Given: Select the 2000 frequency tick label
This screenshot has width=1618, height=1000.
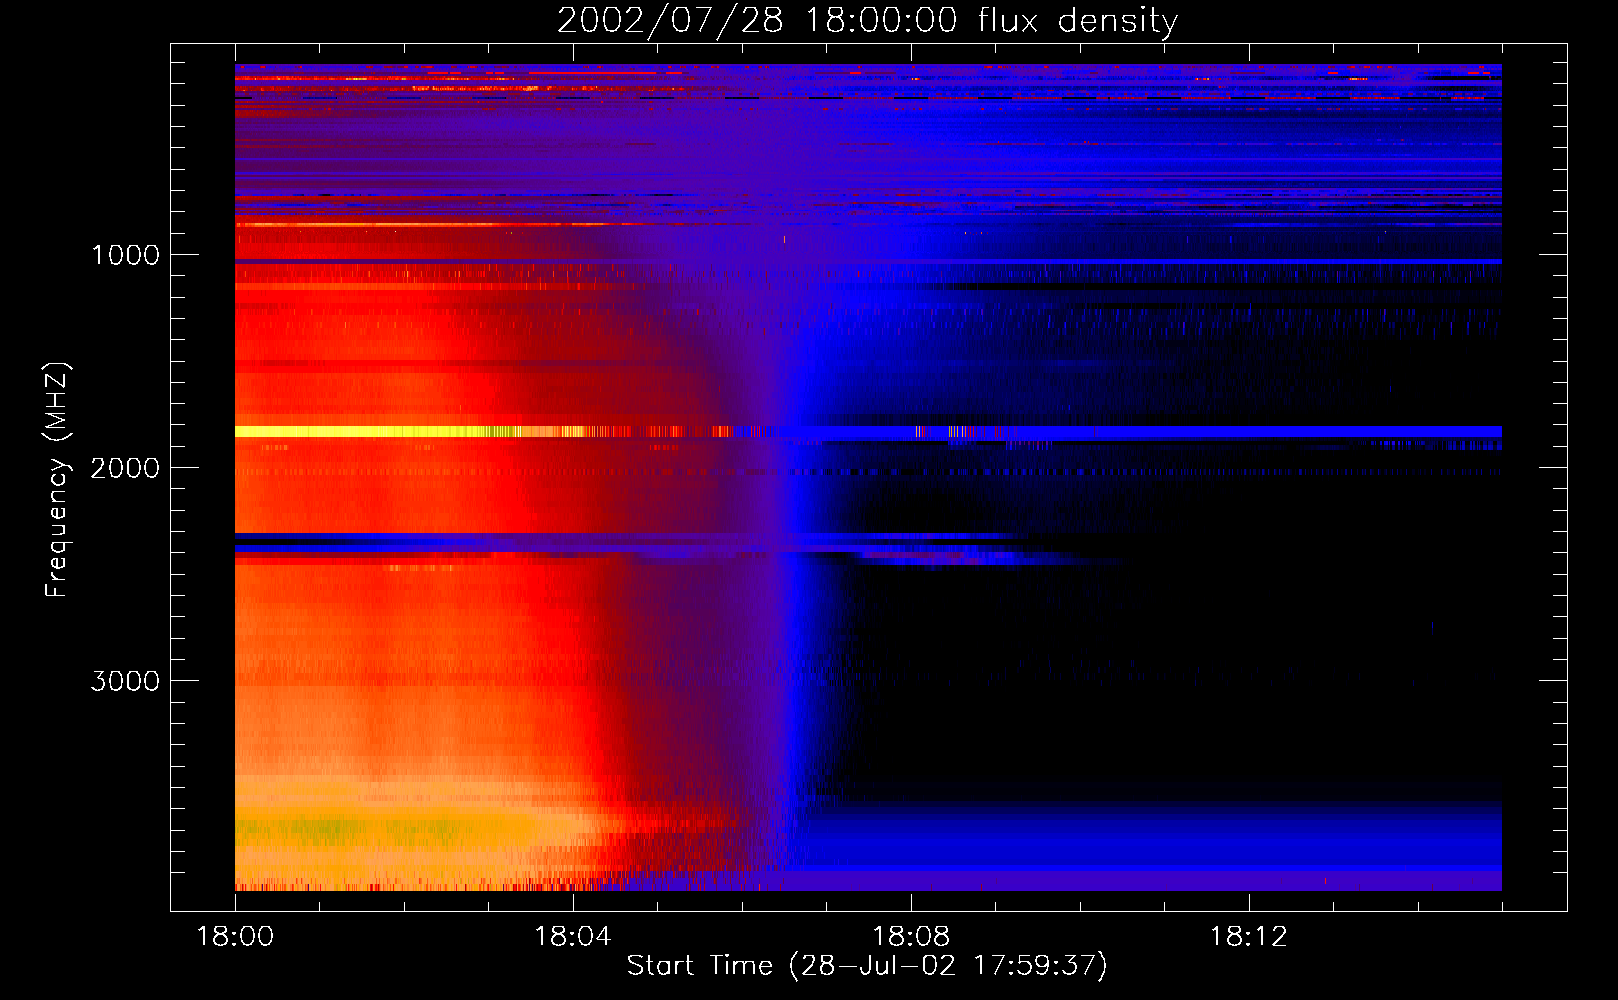Looking at the screenshot, I should click(x=125, y=468).
